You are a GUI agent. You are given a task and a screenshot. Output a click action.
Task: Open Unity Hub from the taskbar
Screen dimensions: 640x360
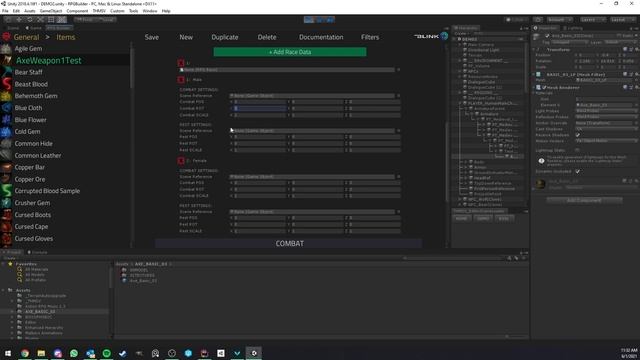coord(221,353)
